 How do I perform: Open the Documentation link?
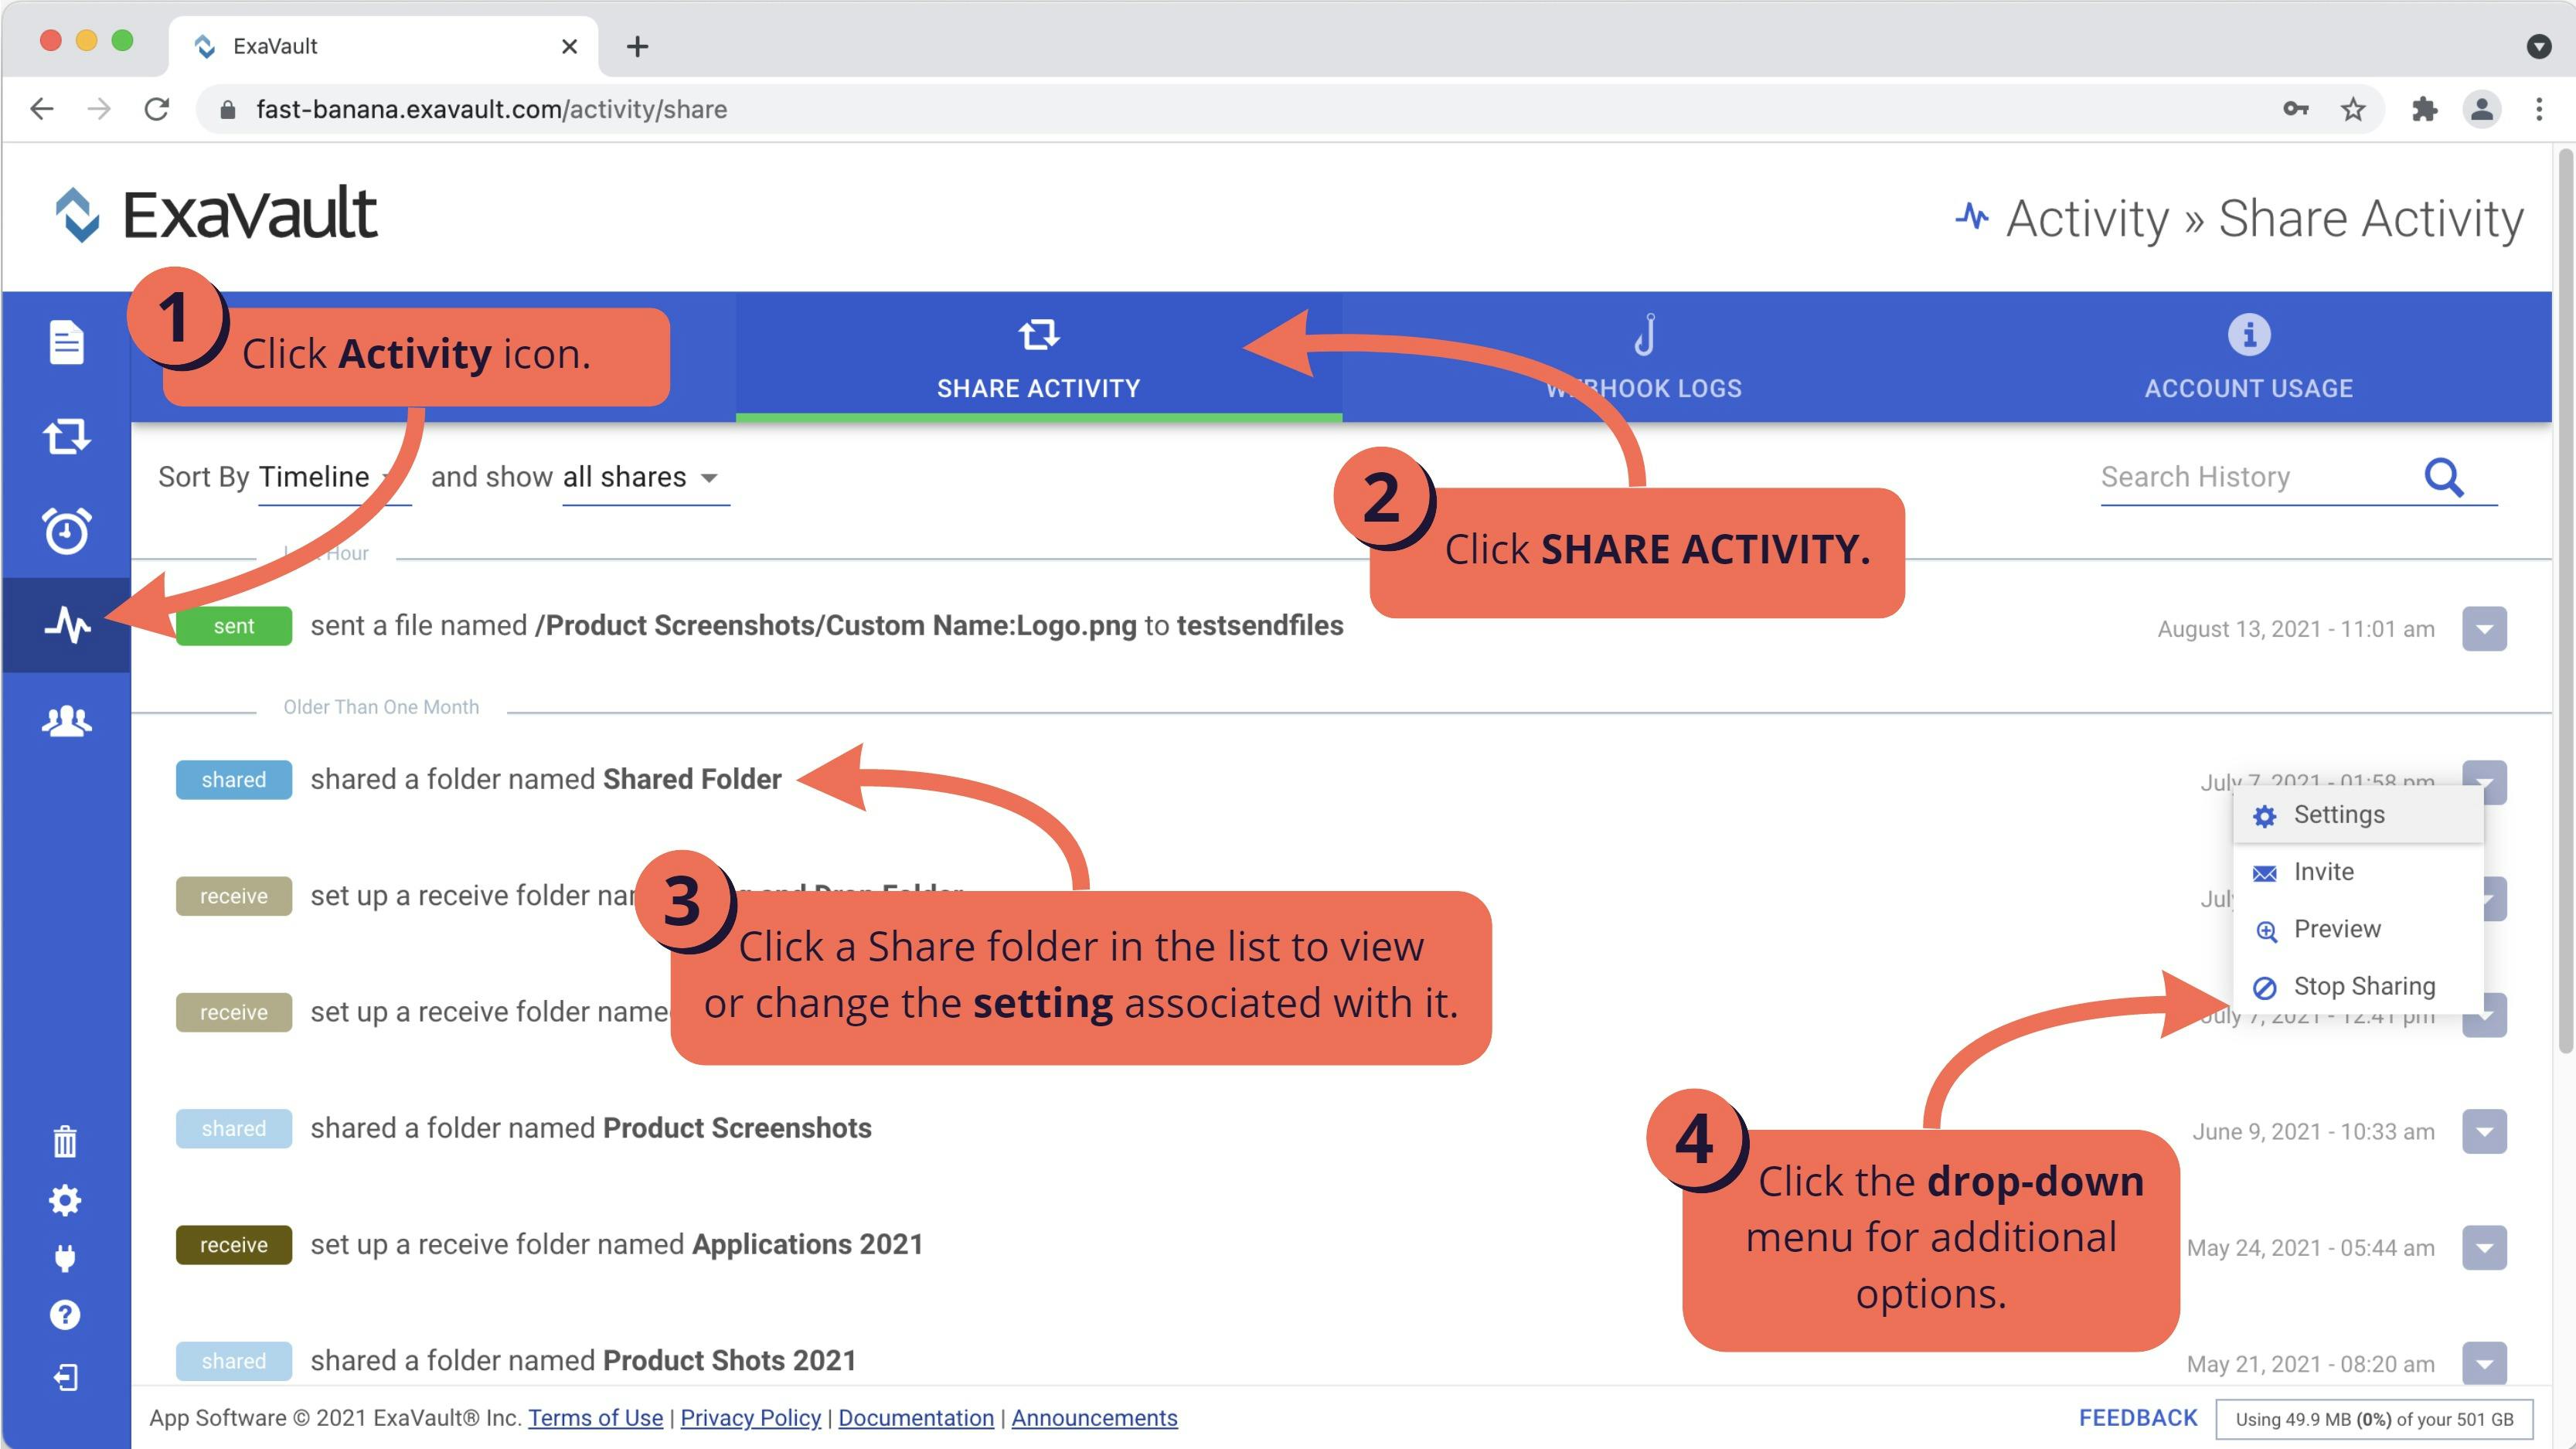916,1418
